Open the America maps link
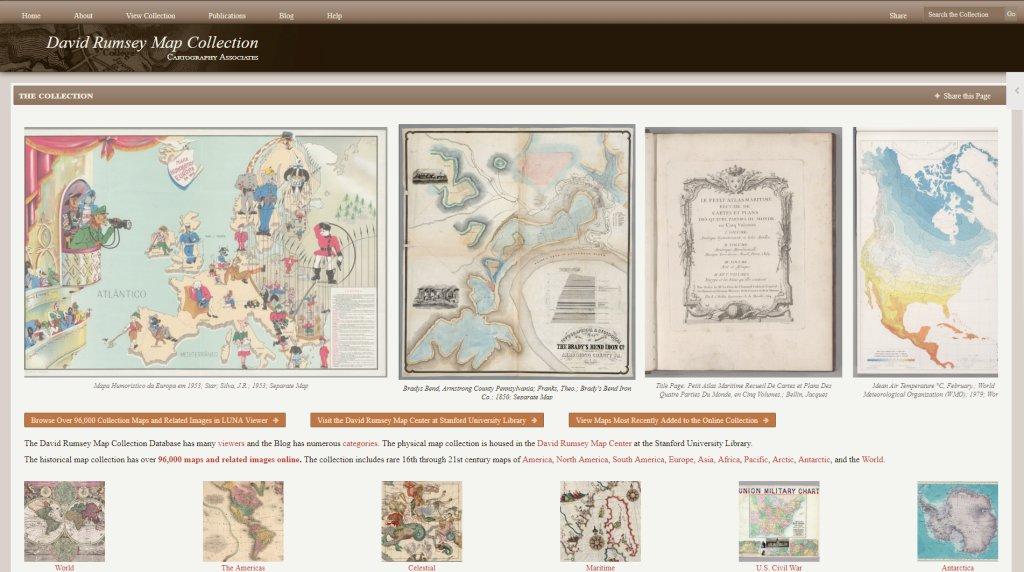Viewport: 1024px width, 572px height. [x=537, y=460]
